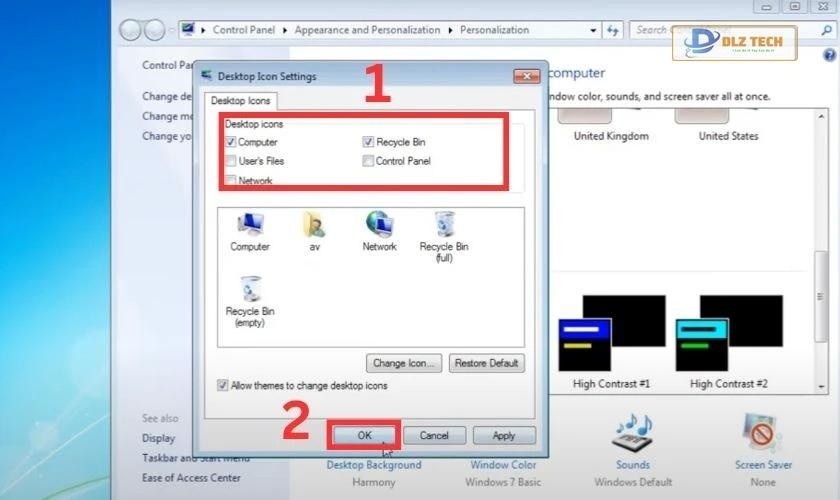Click the Change Icon... button

point(404,363)
